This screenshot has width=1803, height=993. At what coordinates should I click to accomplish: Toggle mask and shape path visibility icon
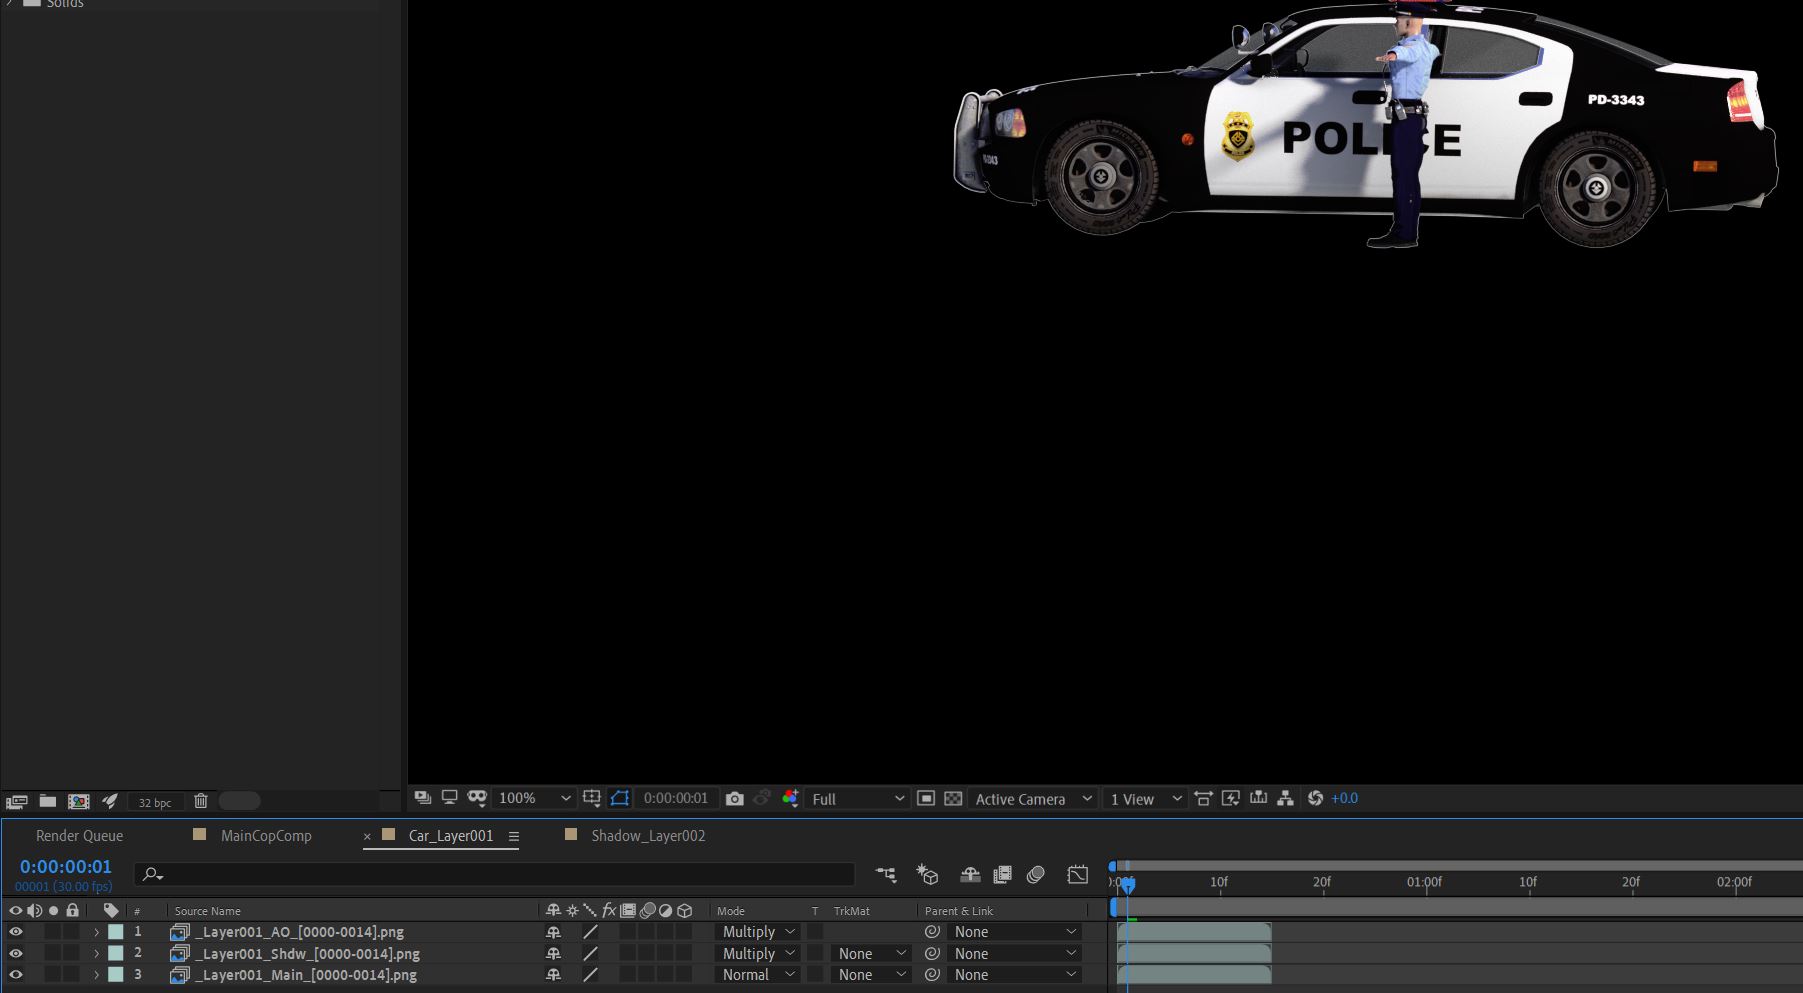point(620,798)
